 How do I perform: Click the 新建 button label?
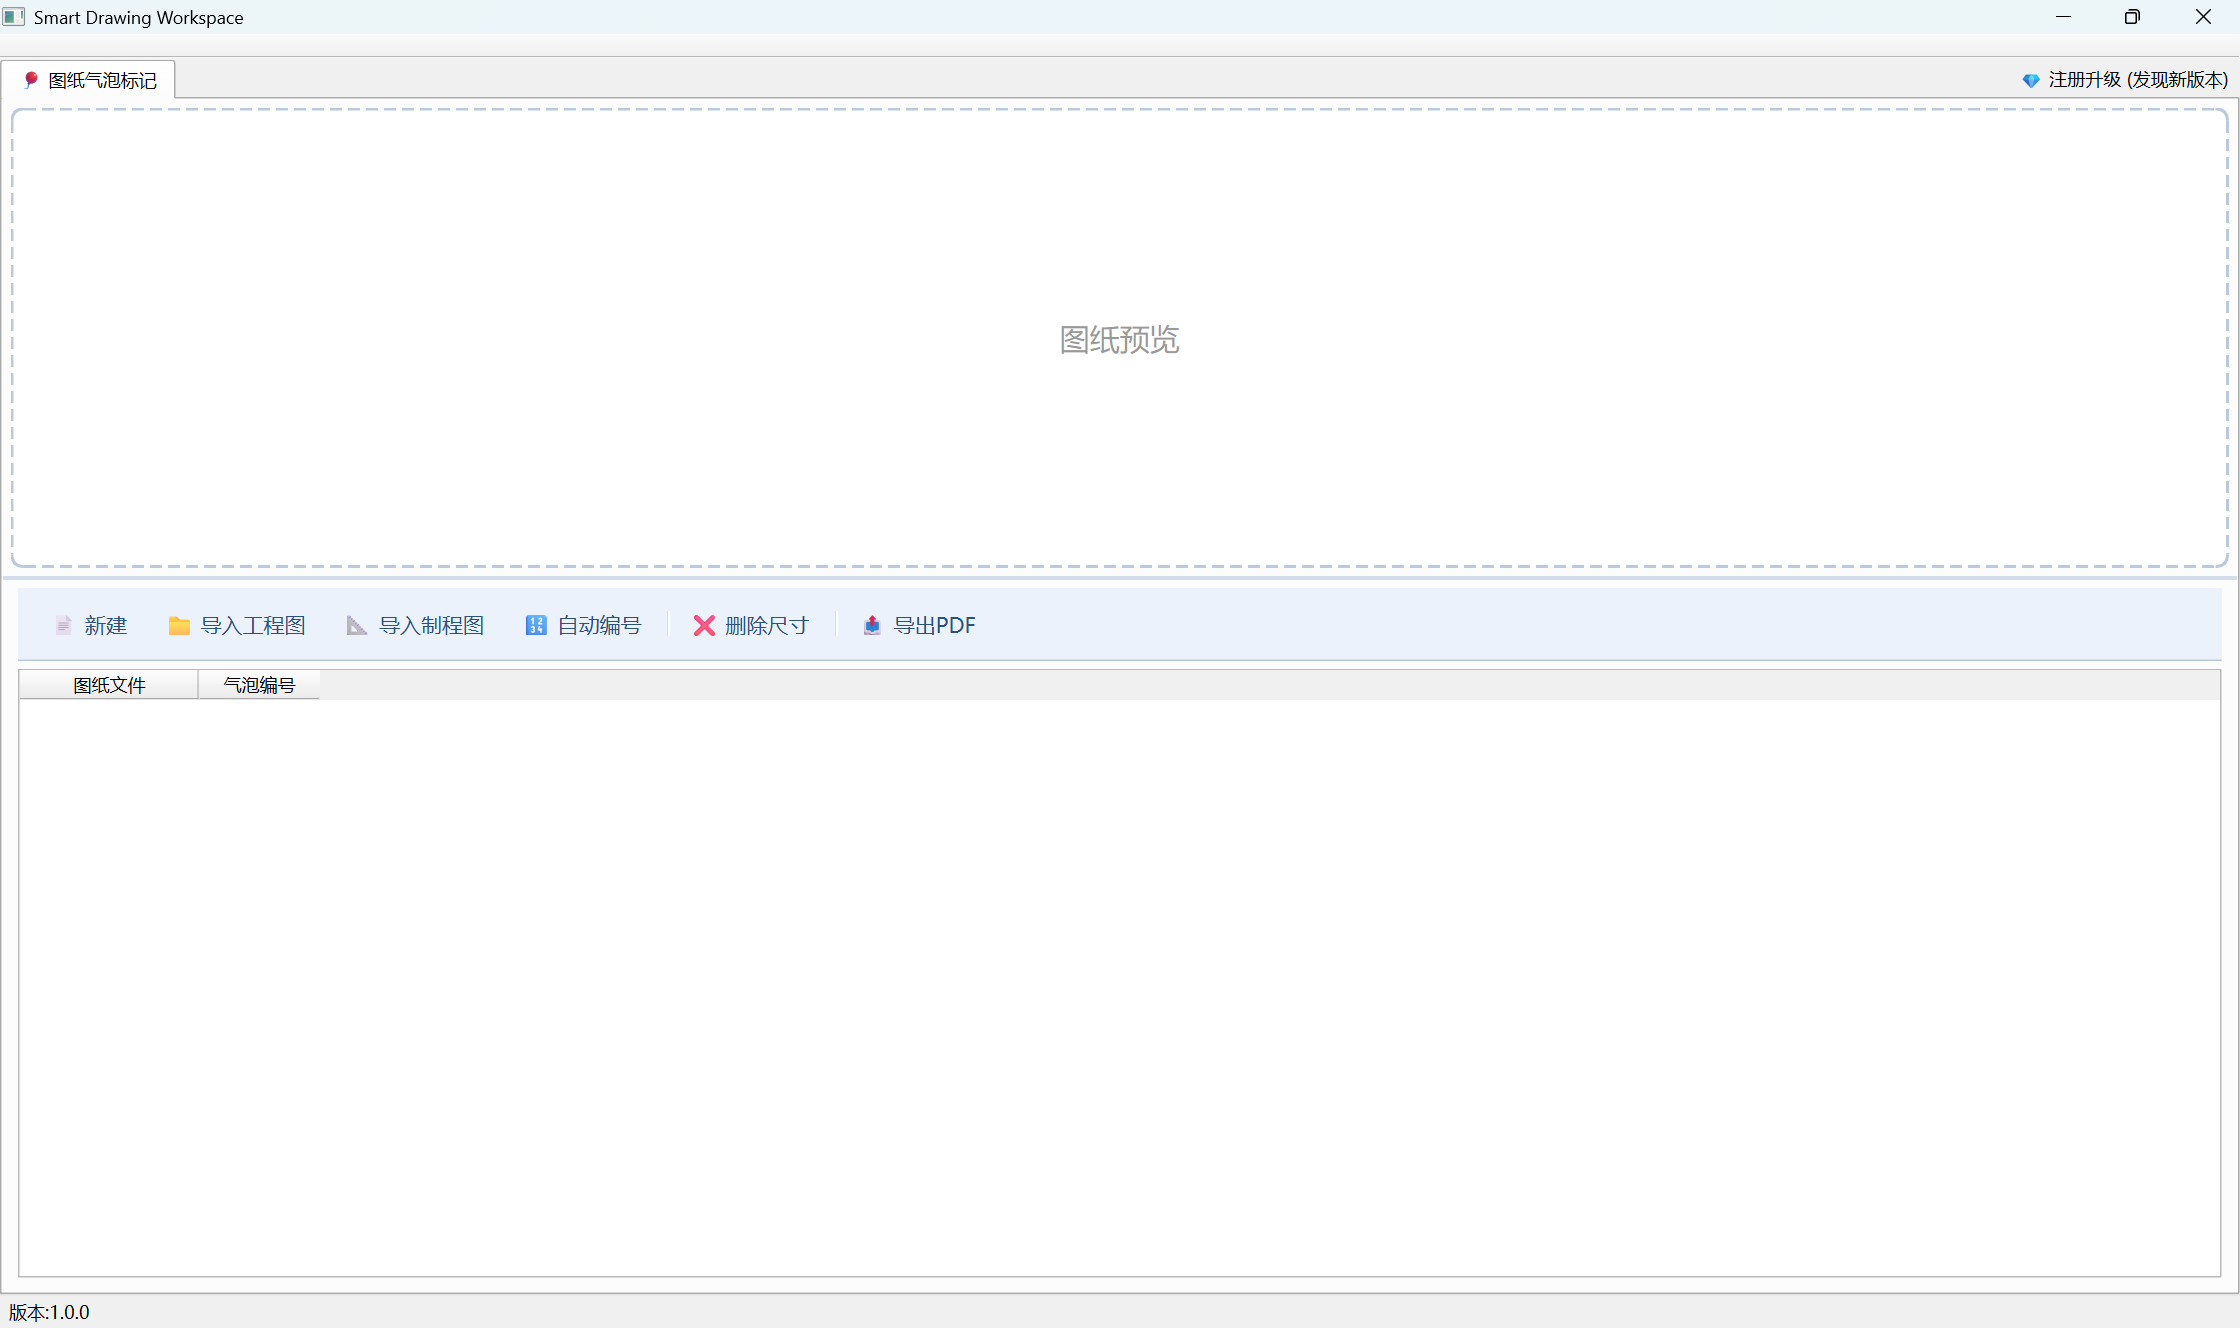[106, 625]
